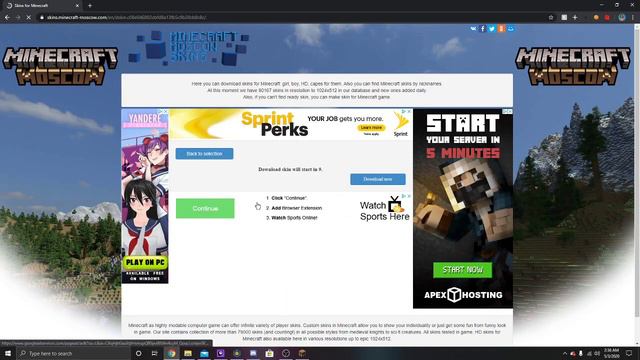
Task: Share page via the Facebook icon
Action: point(482,29)
